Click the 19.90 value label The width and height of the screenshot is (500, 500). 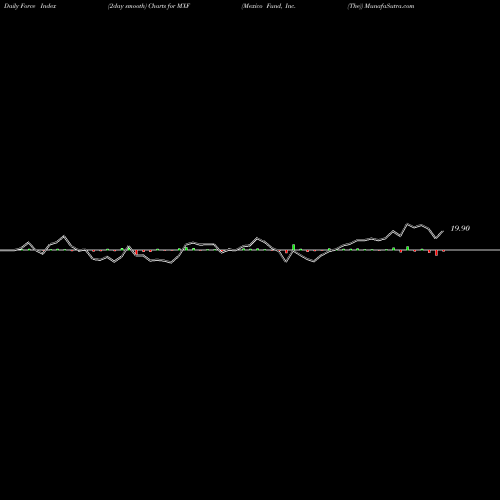[x=460, y=228]
